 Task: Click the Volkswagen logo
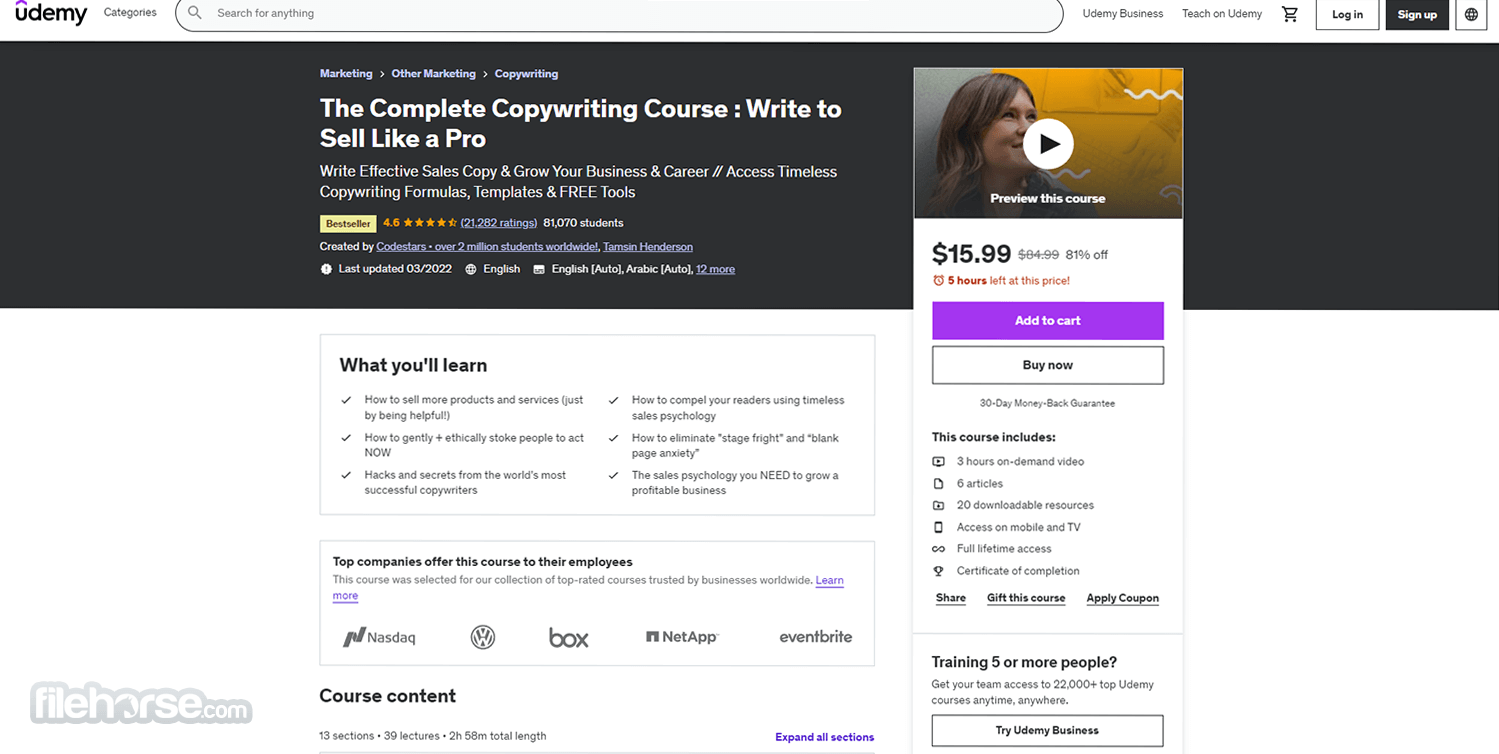483,637
